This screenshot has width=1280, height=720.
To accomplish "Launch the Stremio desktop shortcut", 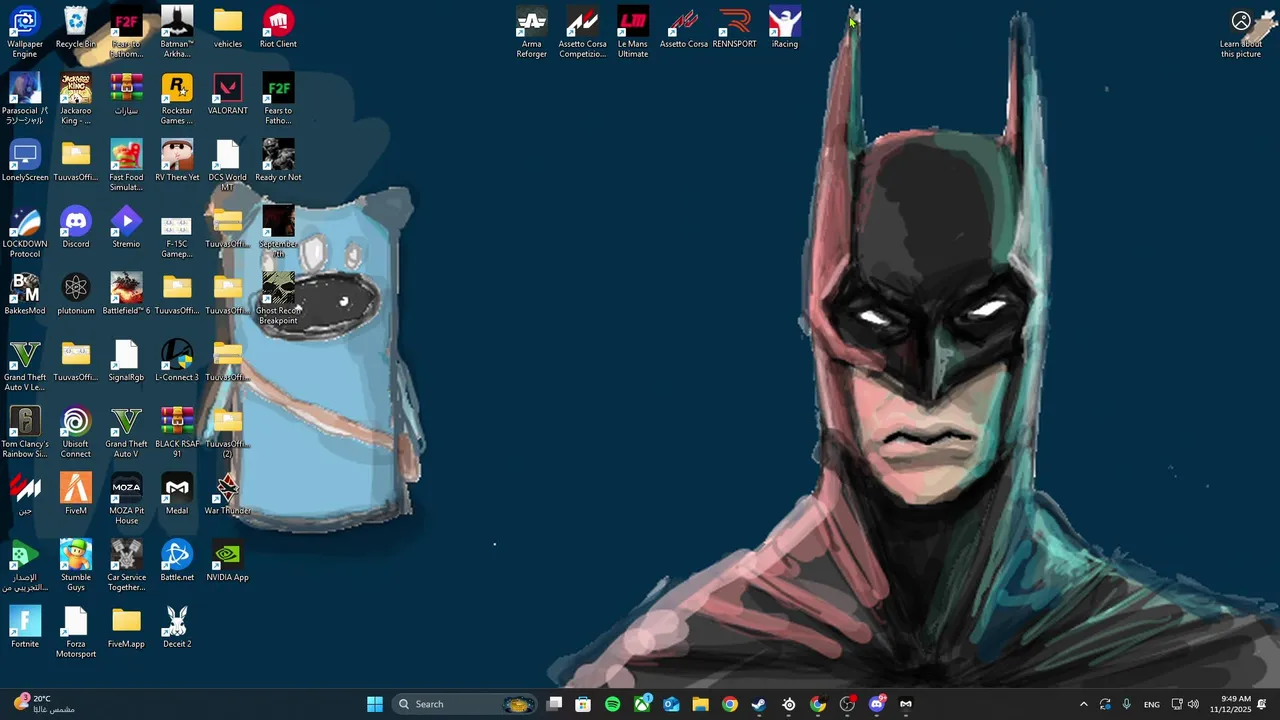I will tap(126, 228).
